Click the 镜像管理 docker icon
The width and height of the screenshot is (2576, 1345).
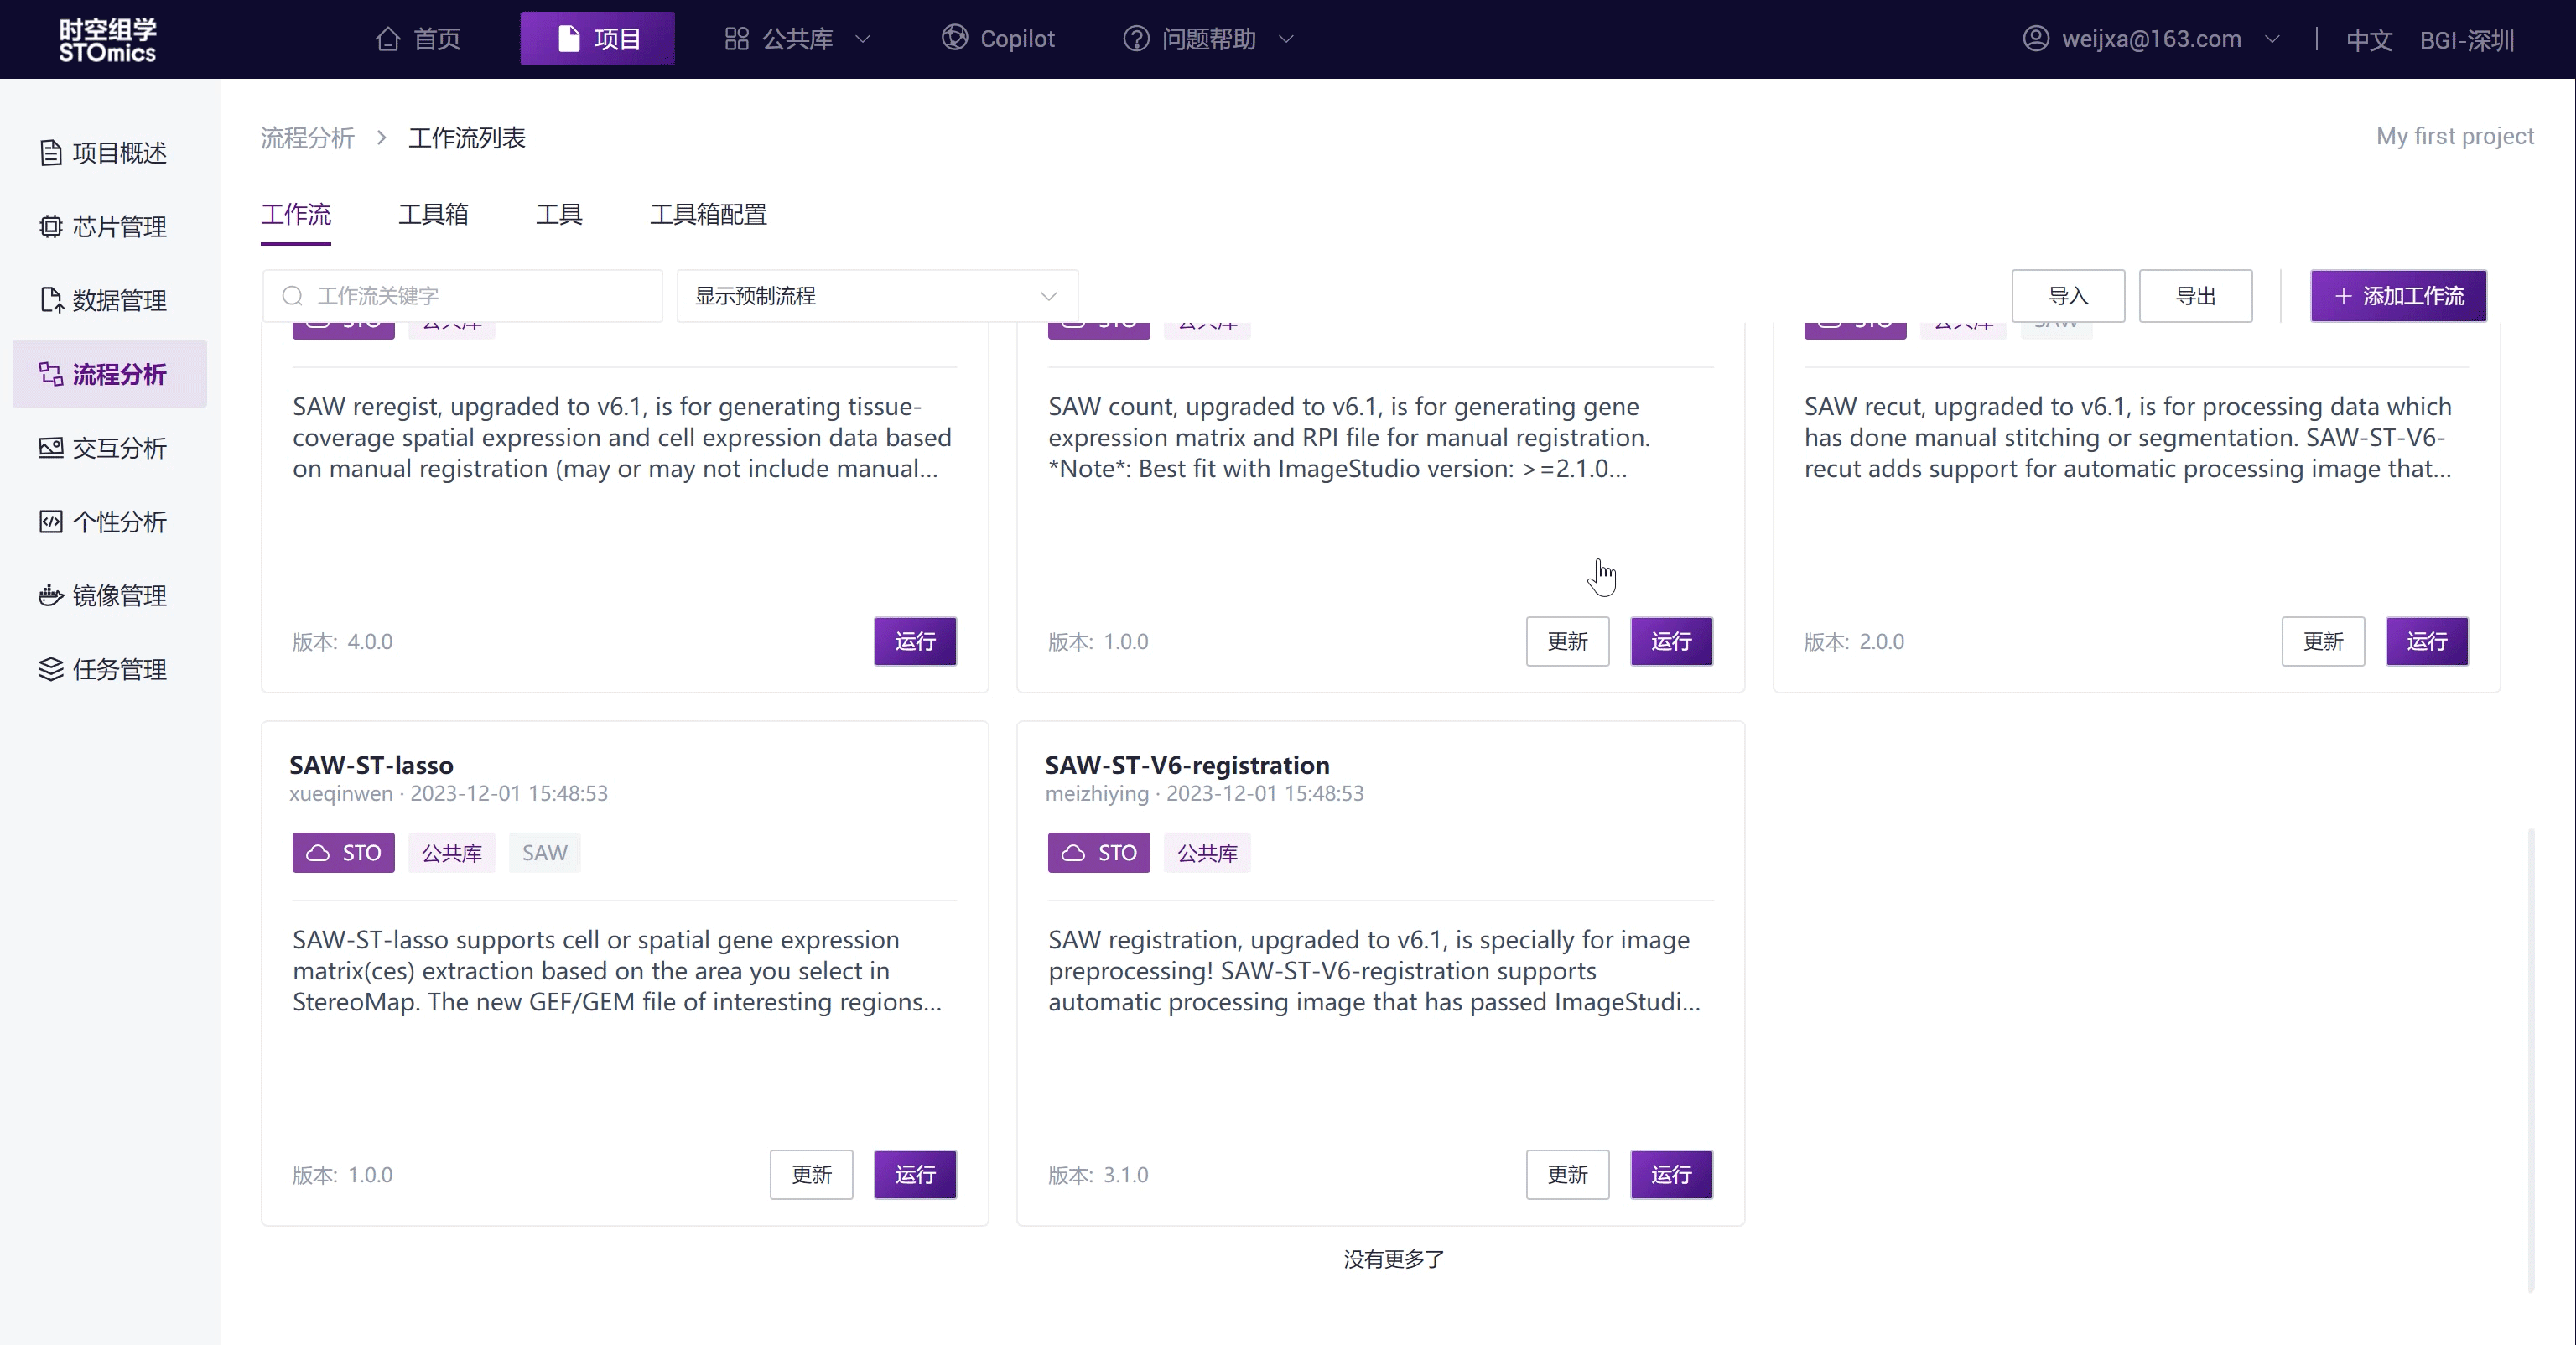click(50, 596)
